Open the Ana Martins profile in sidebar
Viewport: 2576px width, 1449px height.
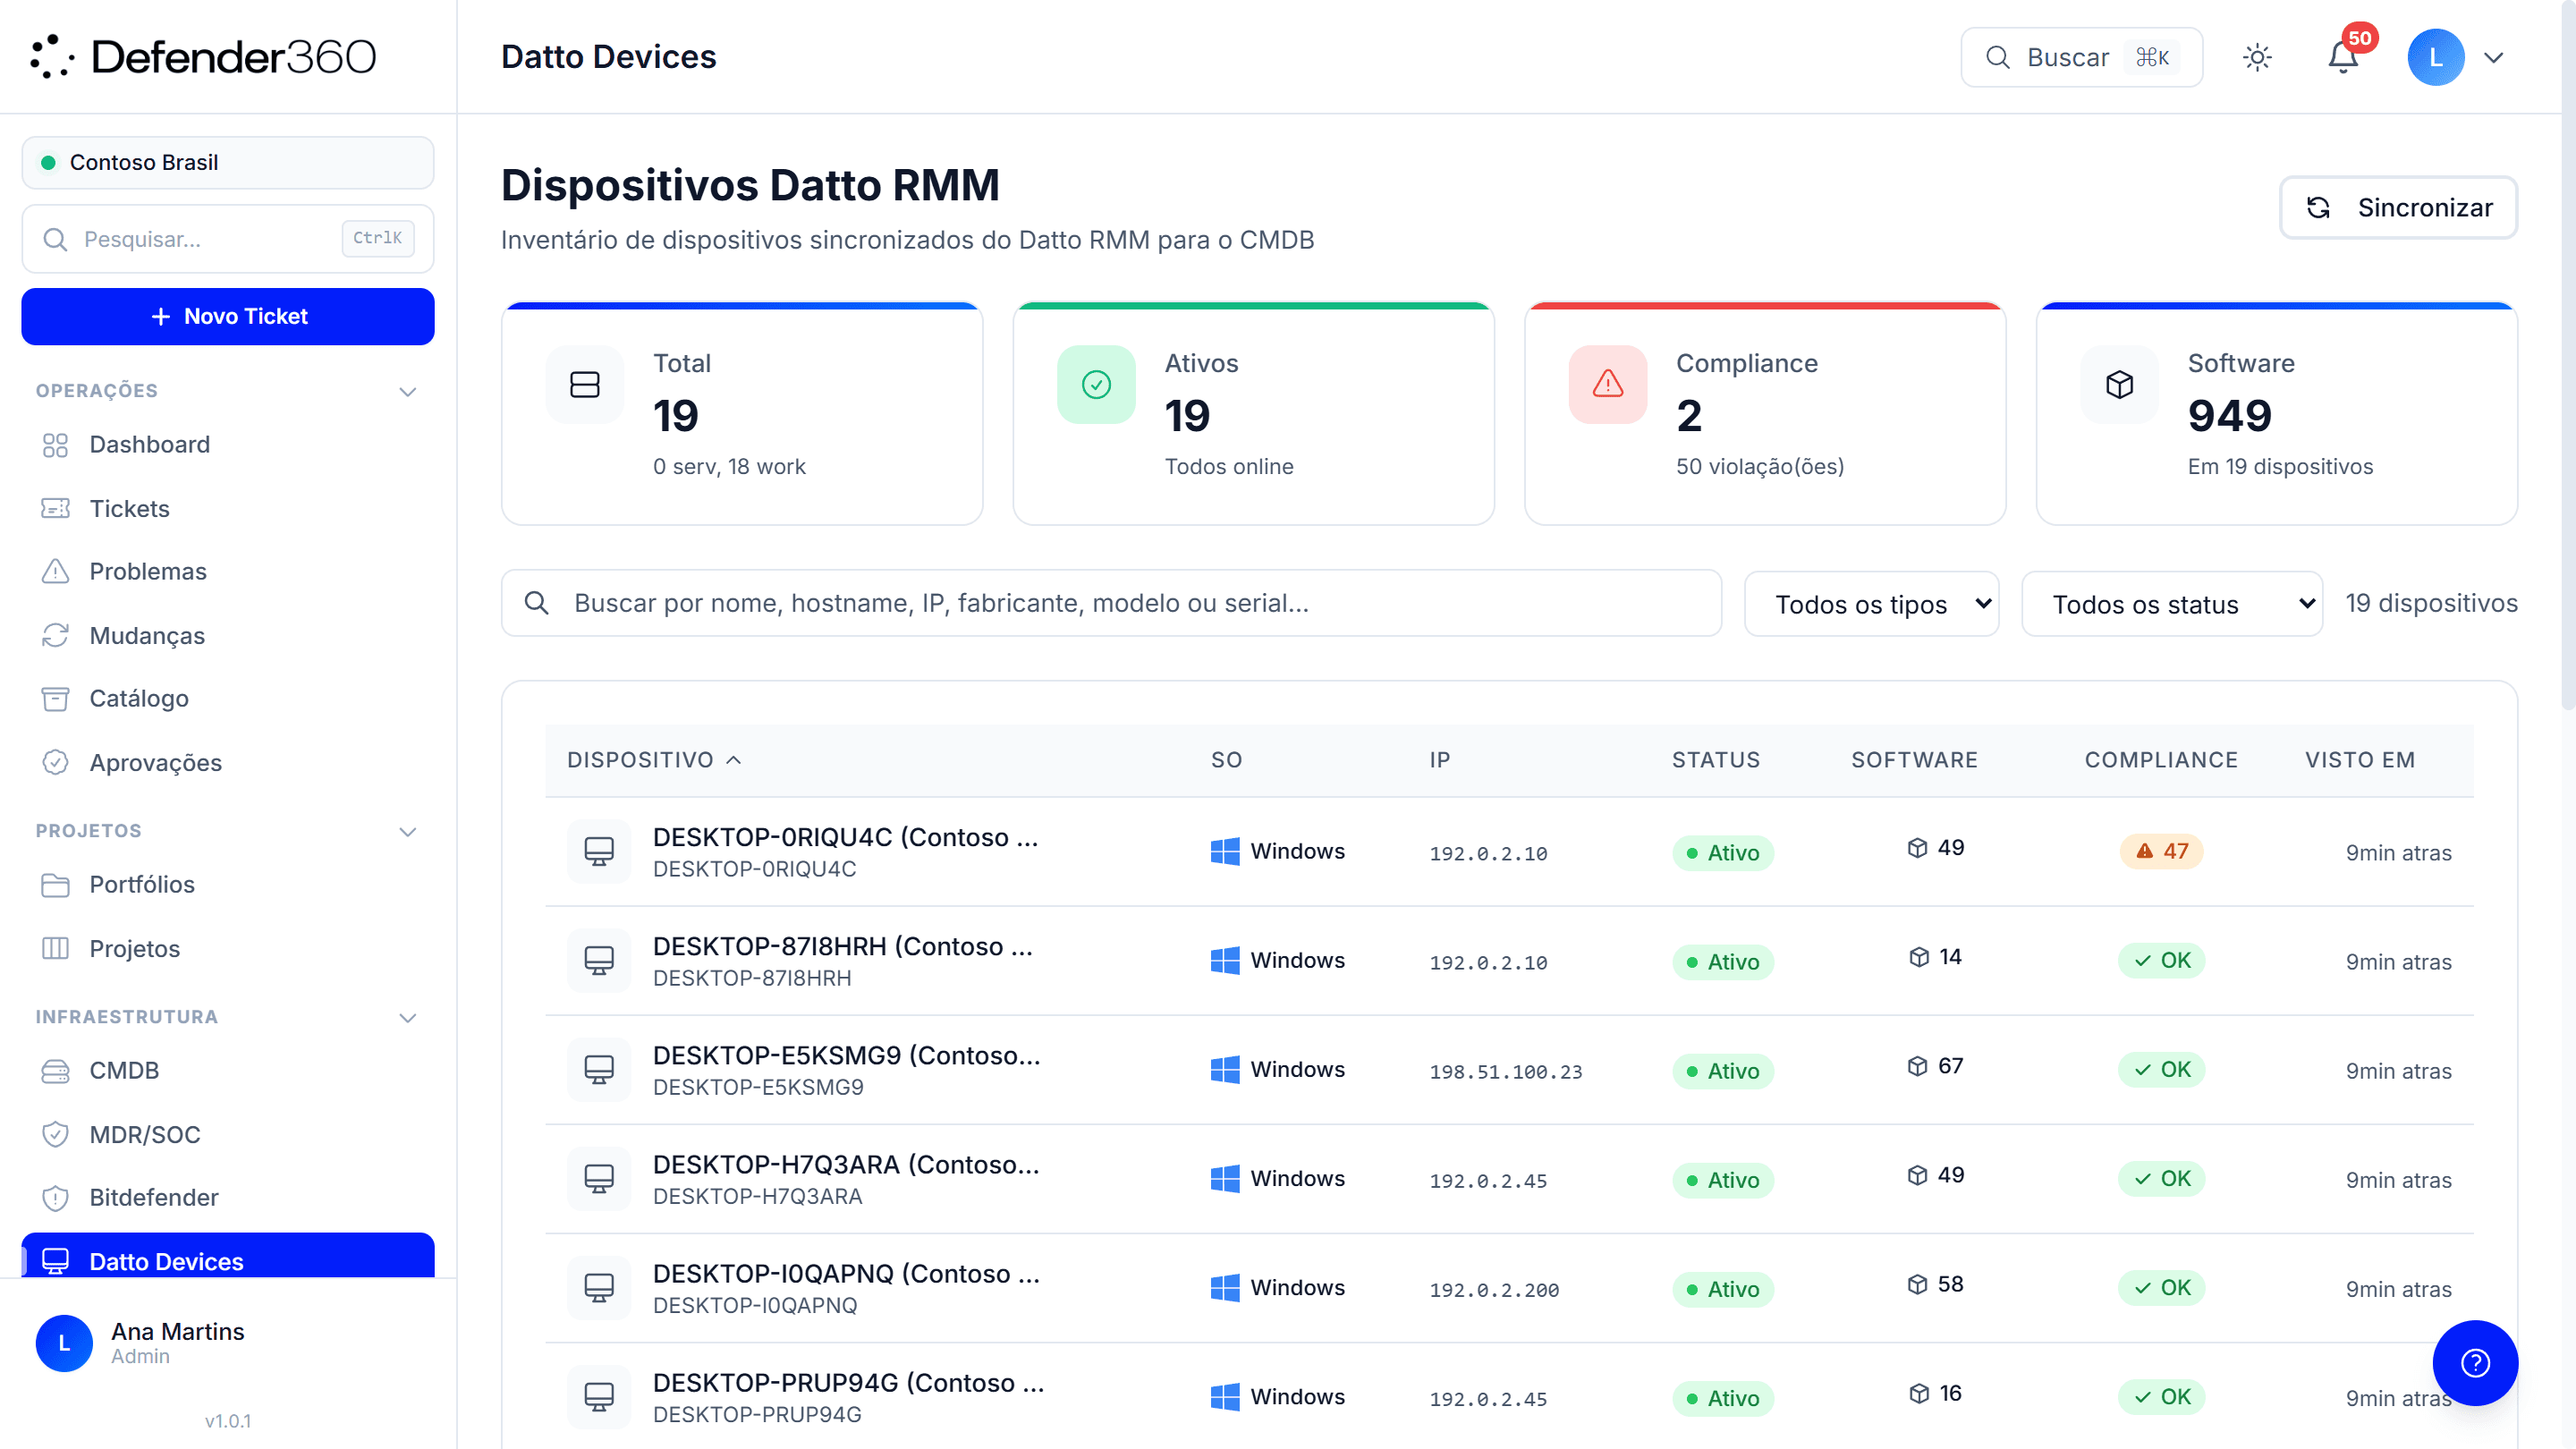pos(228,1343)
